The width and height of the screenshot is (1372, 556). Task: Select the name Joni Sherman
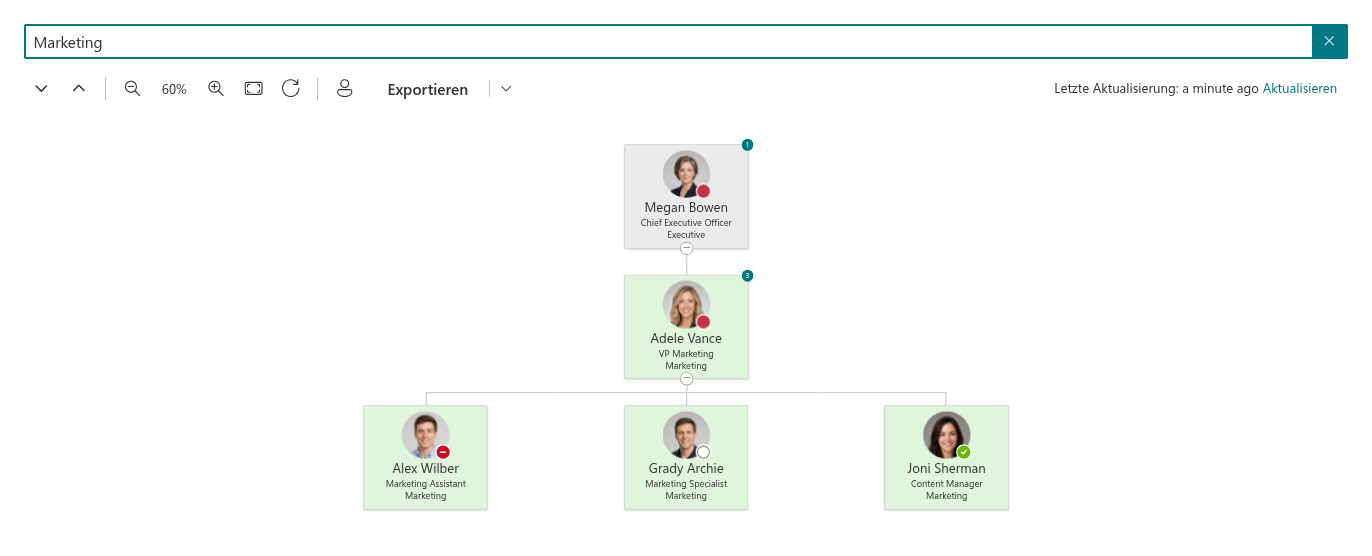(947, 468)
